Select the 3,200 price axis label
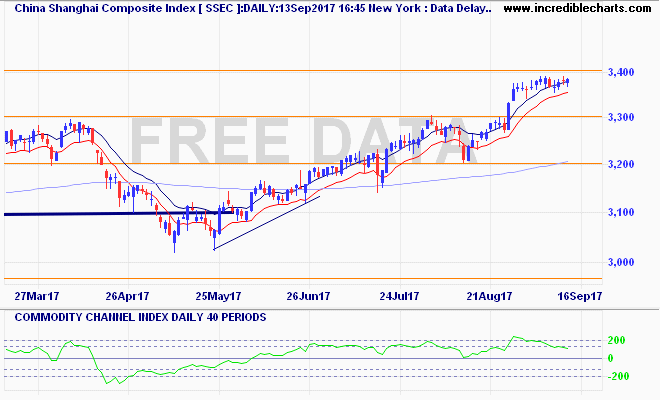This screenshot has width=660, height=400. 621,164
